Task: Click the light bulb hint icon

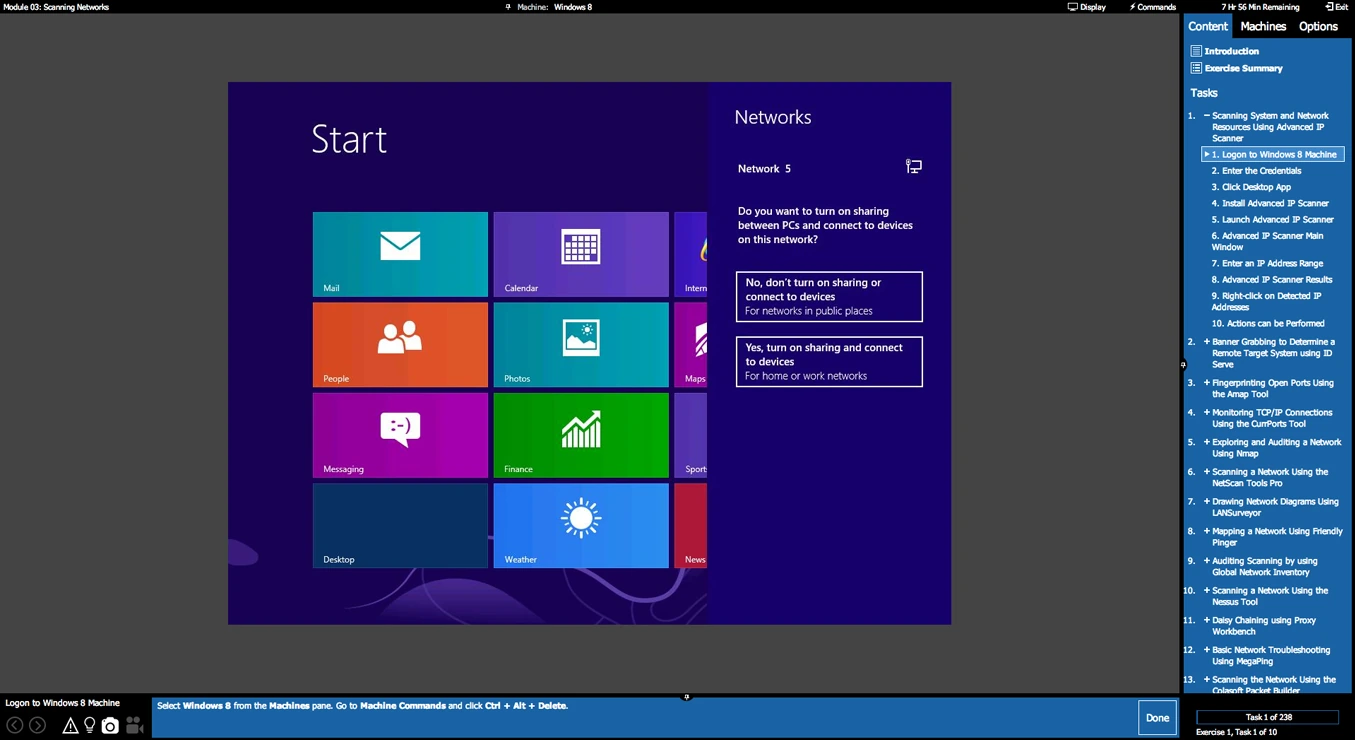Action: pyautogui.click(x=89, y=725)
